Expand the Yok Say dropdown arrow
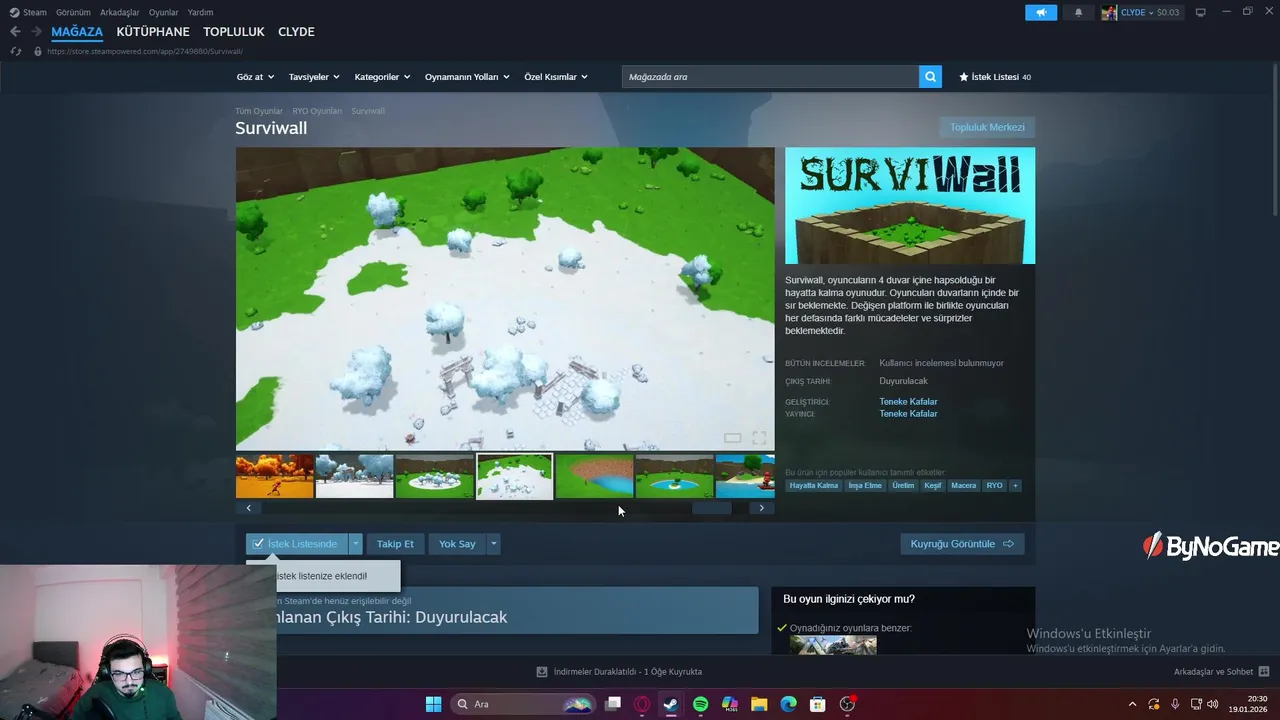 493,544
